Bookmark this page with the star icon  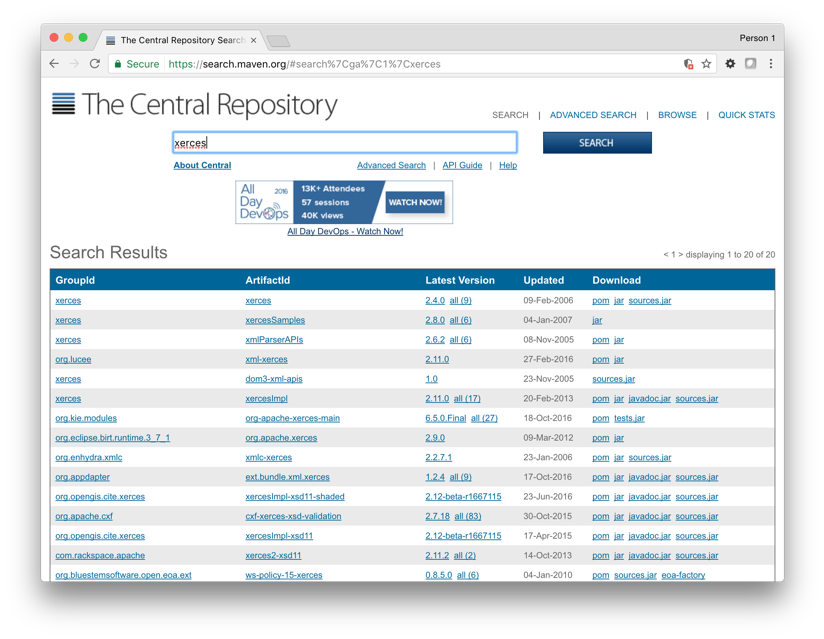pyautogui.click(x=706, y=64)
